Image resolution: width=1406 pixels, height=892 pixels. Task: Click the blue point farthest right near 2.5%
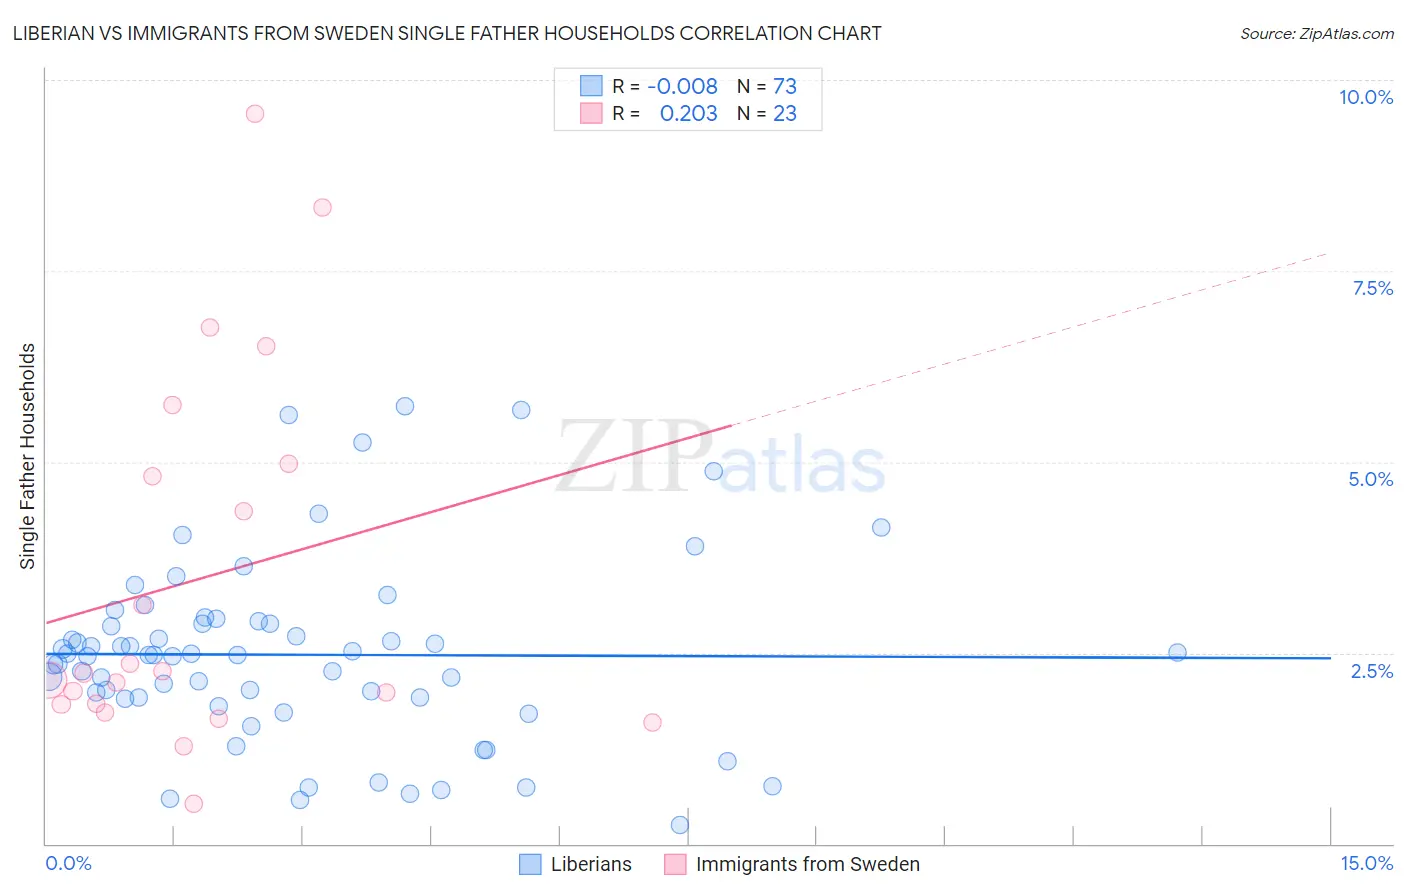tap(1177, 652)
